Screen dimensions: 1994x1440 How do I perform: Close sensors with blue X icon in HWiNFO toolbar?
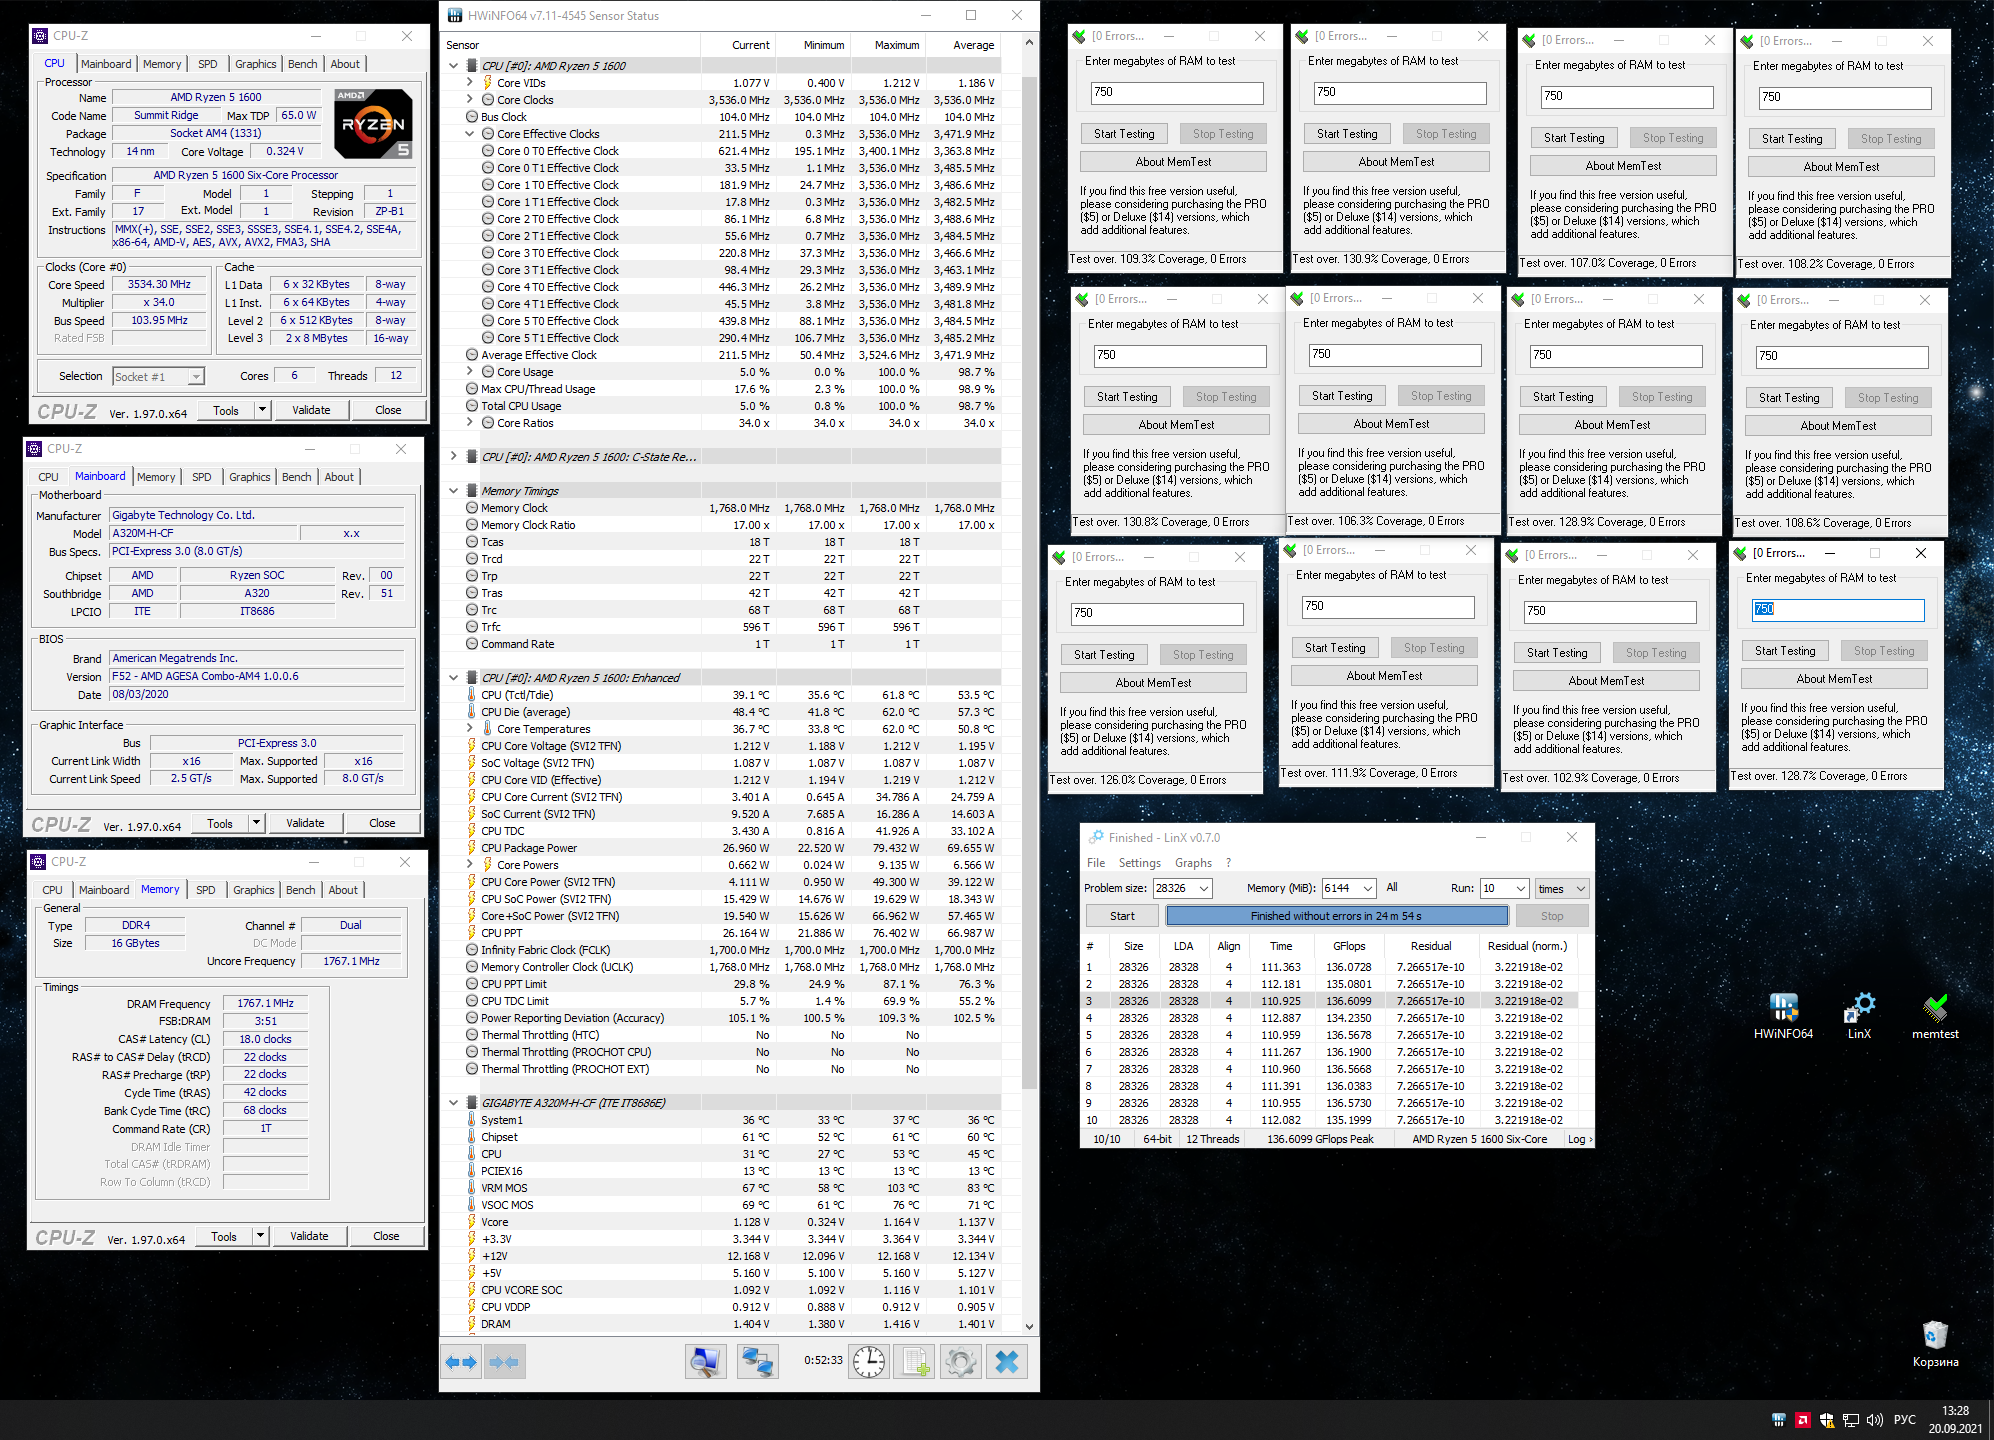click(1007, 1362)
